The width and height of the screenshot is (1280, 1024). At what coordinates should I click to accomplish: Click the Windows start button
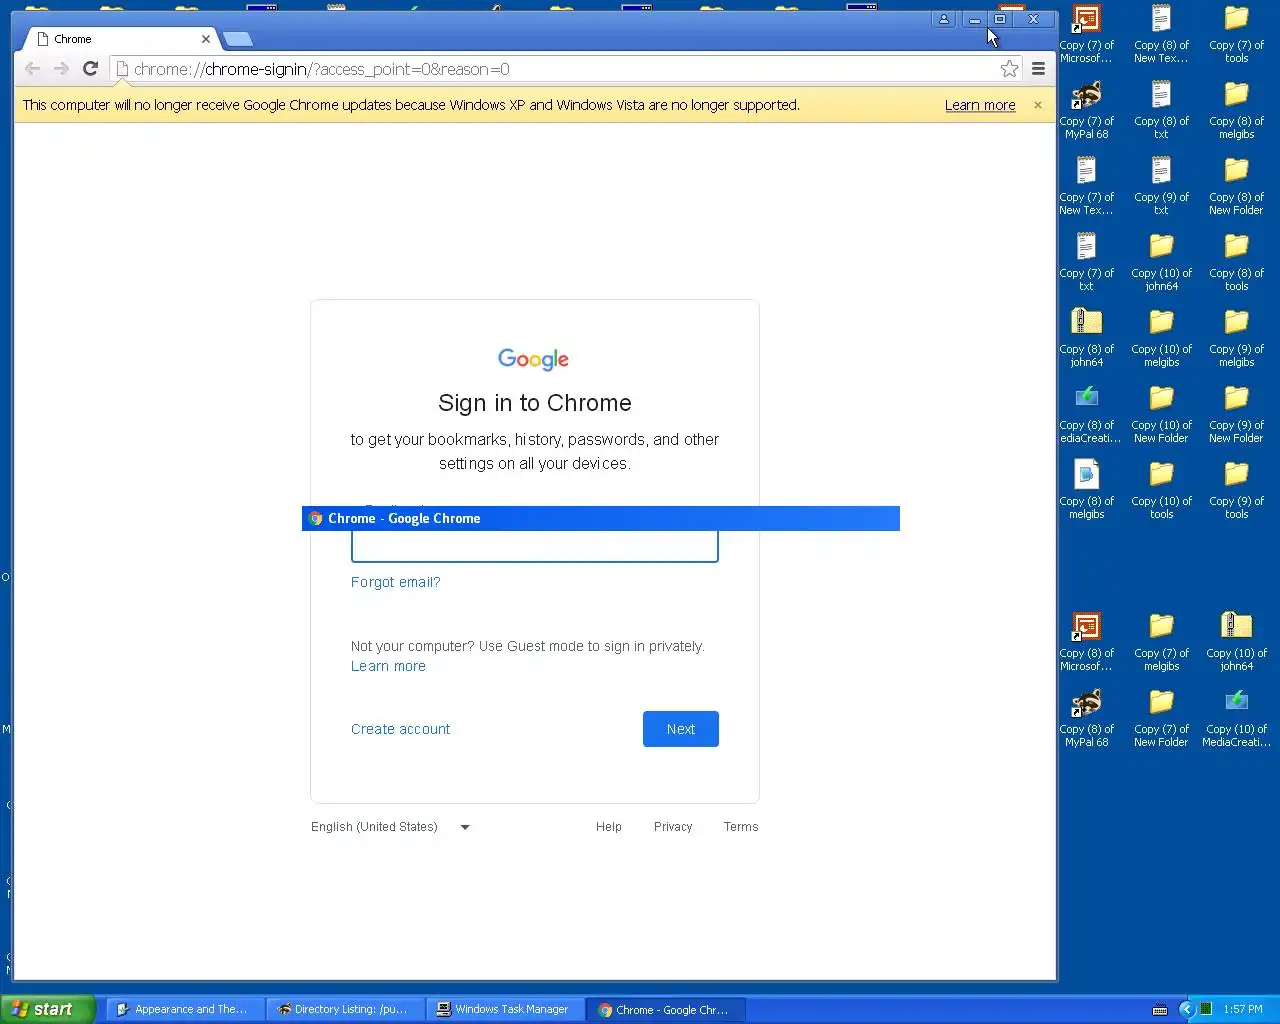[x=47, y=1009]
